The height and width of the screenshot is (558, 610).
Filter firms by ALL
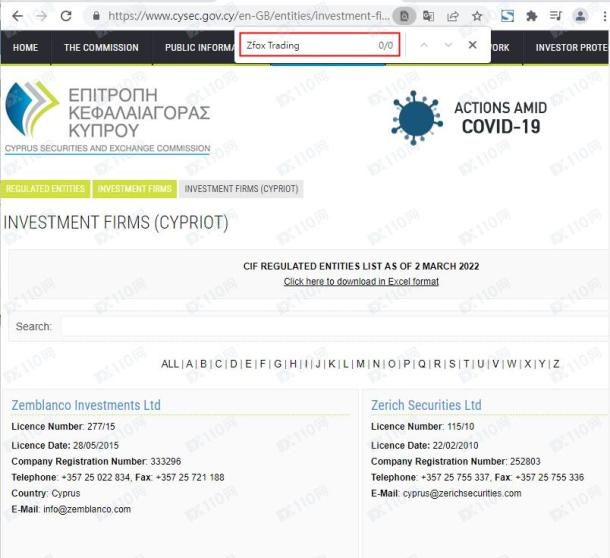(x=170, y=364)
